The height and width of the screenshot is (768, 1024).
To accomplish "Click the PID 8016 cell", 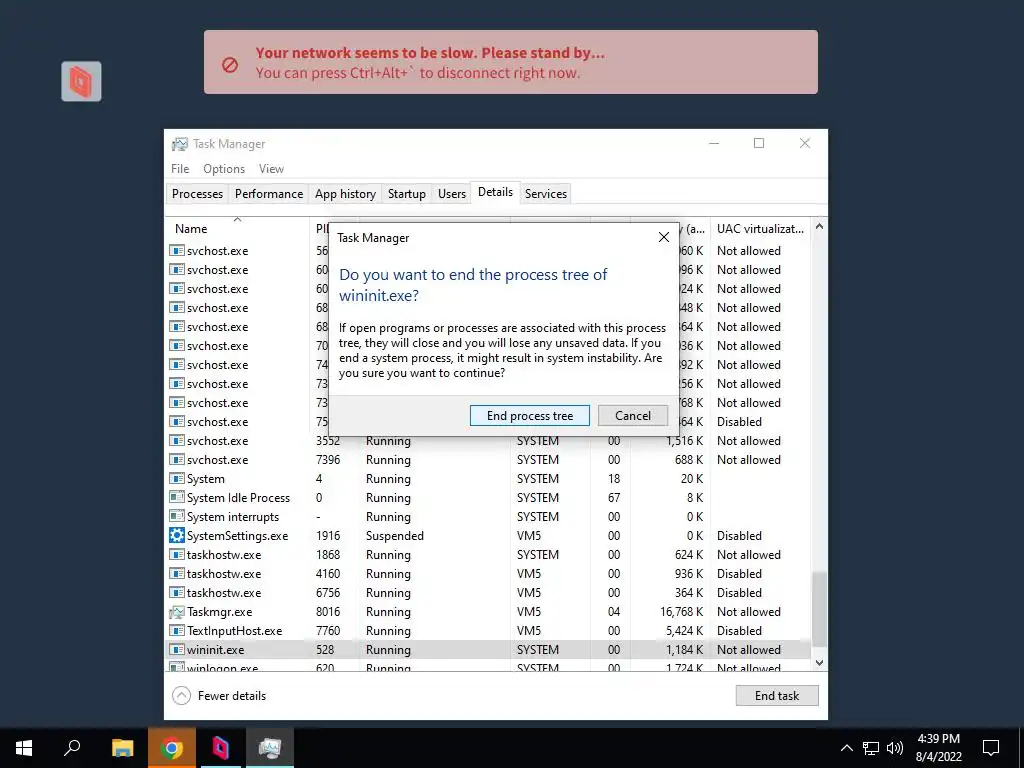I will [x=328, y=612].
